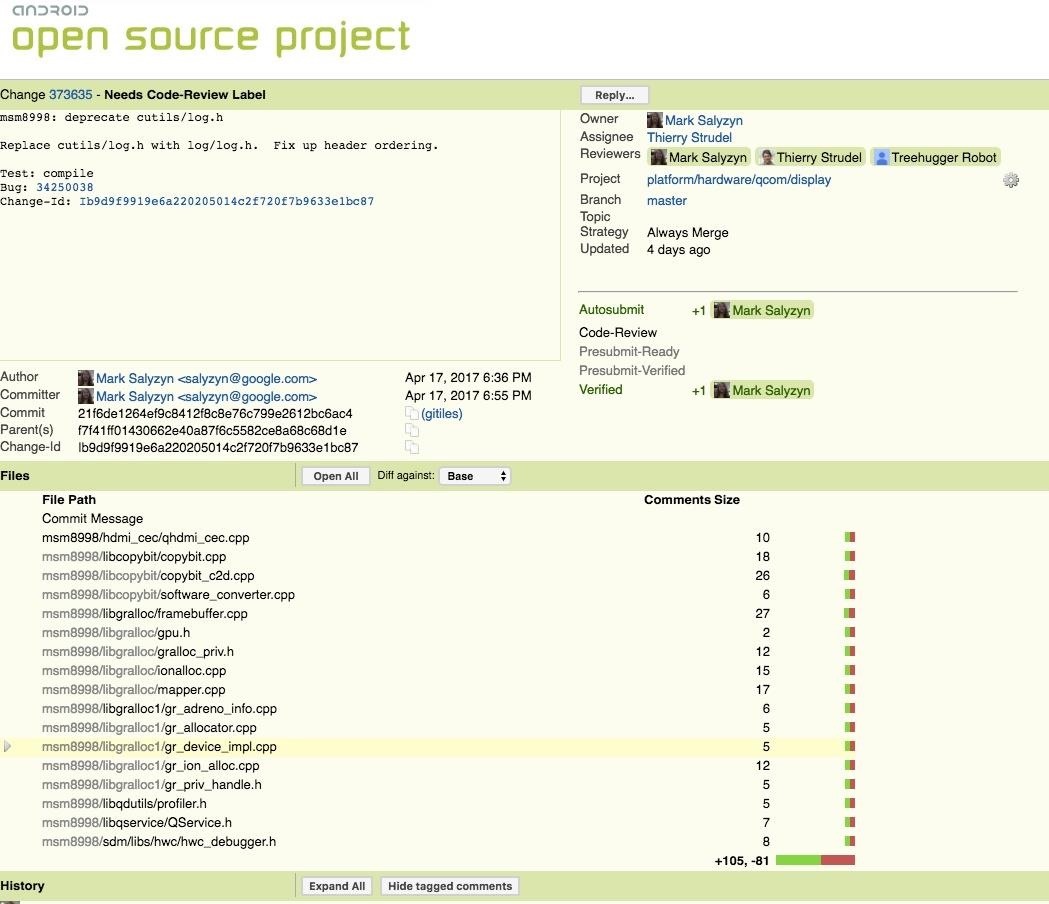Click the Change-Id link in commit message
This screenshot has width=1049, height=904.
226,201
